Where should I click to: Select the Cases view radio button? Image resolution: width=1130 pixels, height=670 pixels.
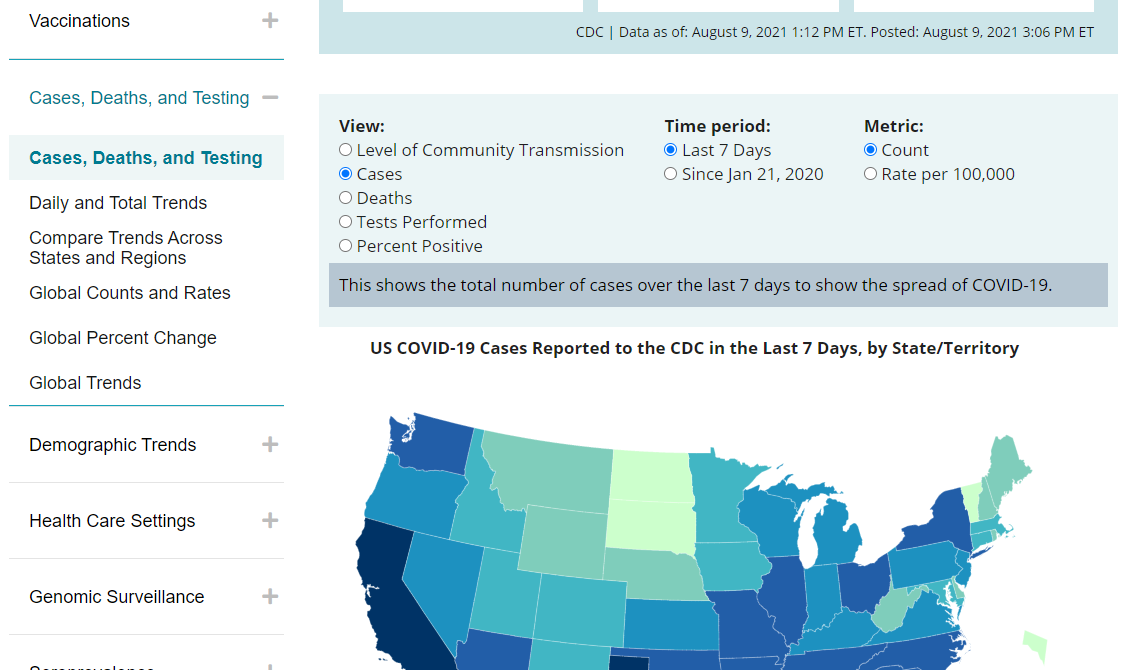(346, 174)
